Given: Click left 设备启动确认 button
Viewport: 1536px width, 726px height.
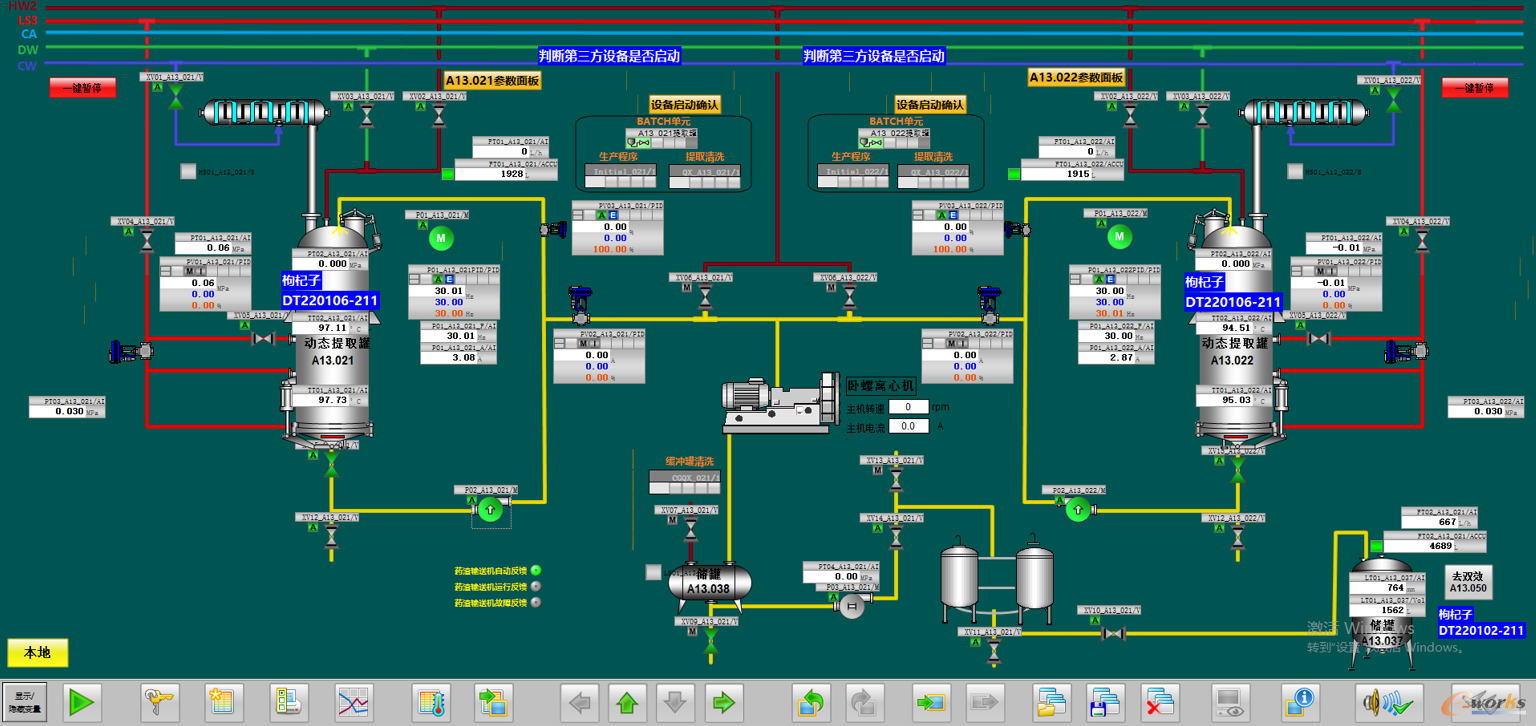Looking at the screenshot, I should [685, 104].
